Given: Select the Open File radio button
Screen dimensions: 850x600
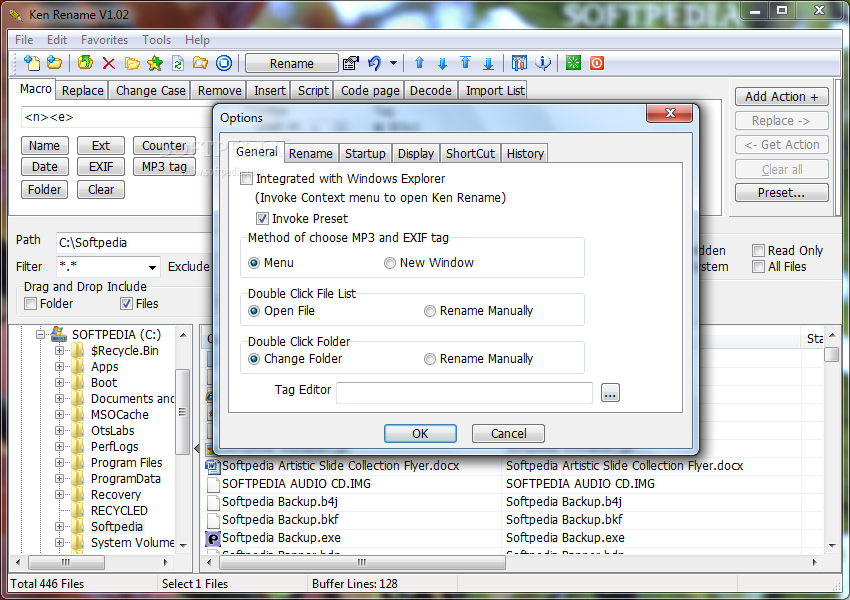Looking at the screenshot, I should [254, 311].
